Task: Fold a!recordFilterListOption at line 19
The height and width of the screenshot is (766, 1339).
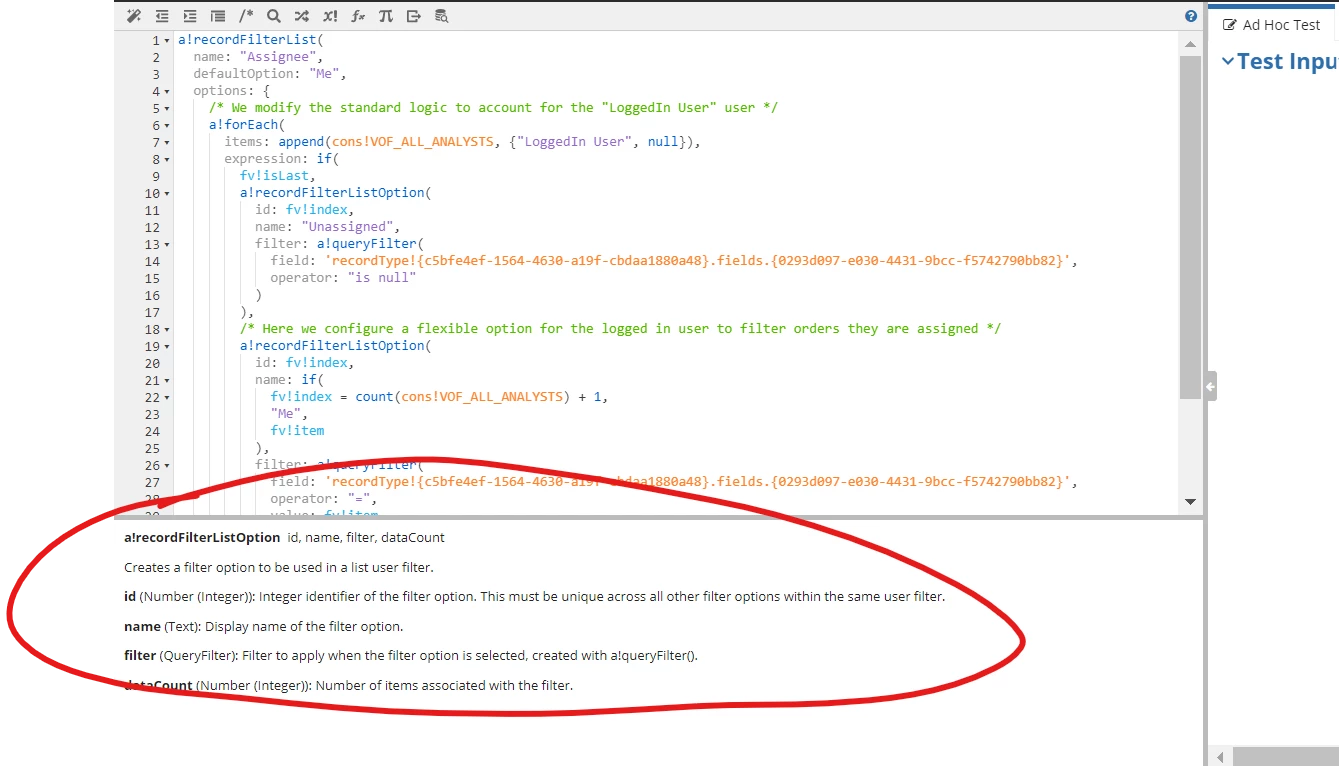Action: click(167, 347)
